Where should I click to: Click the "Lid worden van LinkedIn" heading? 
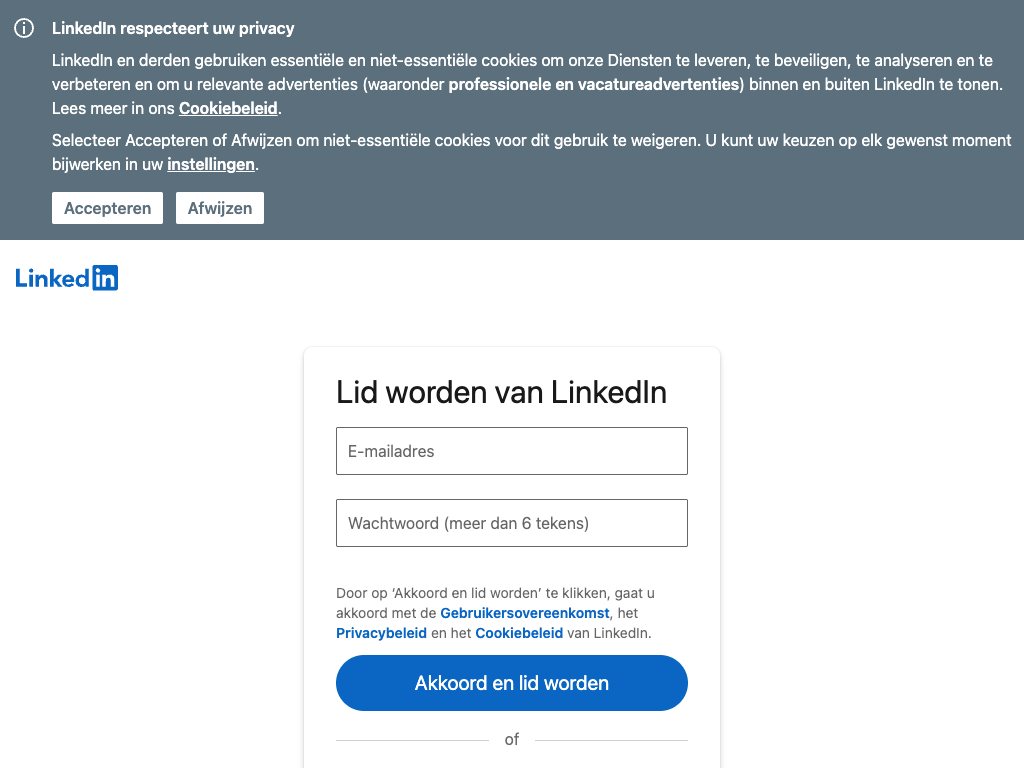(501, 392)
